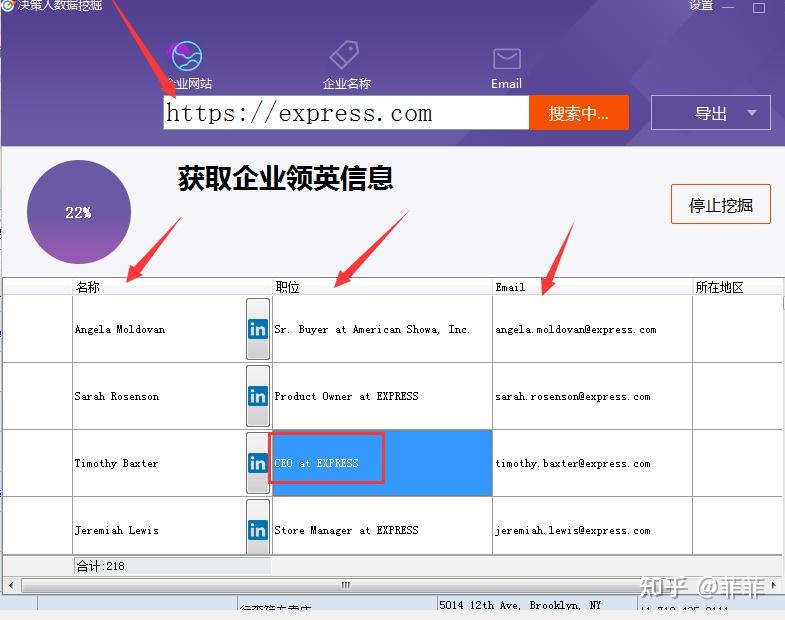Click the horizontal scrollbar right arrow
785x620 pixels.
point(774,585)
